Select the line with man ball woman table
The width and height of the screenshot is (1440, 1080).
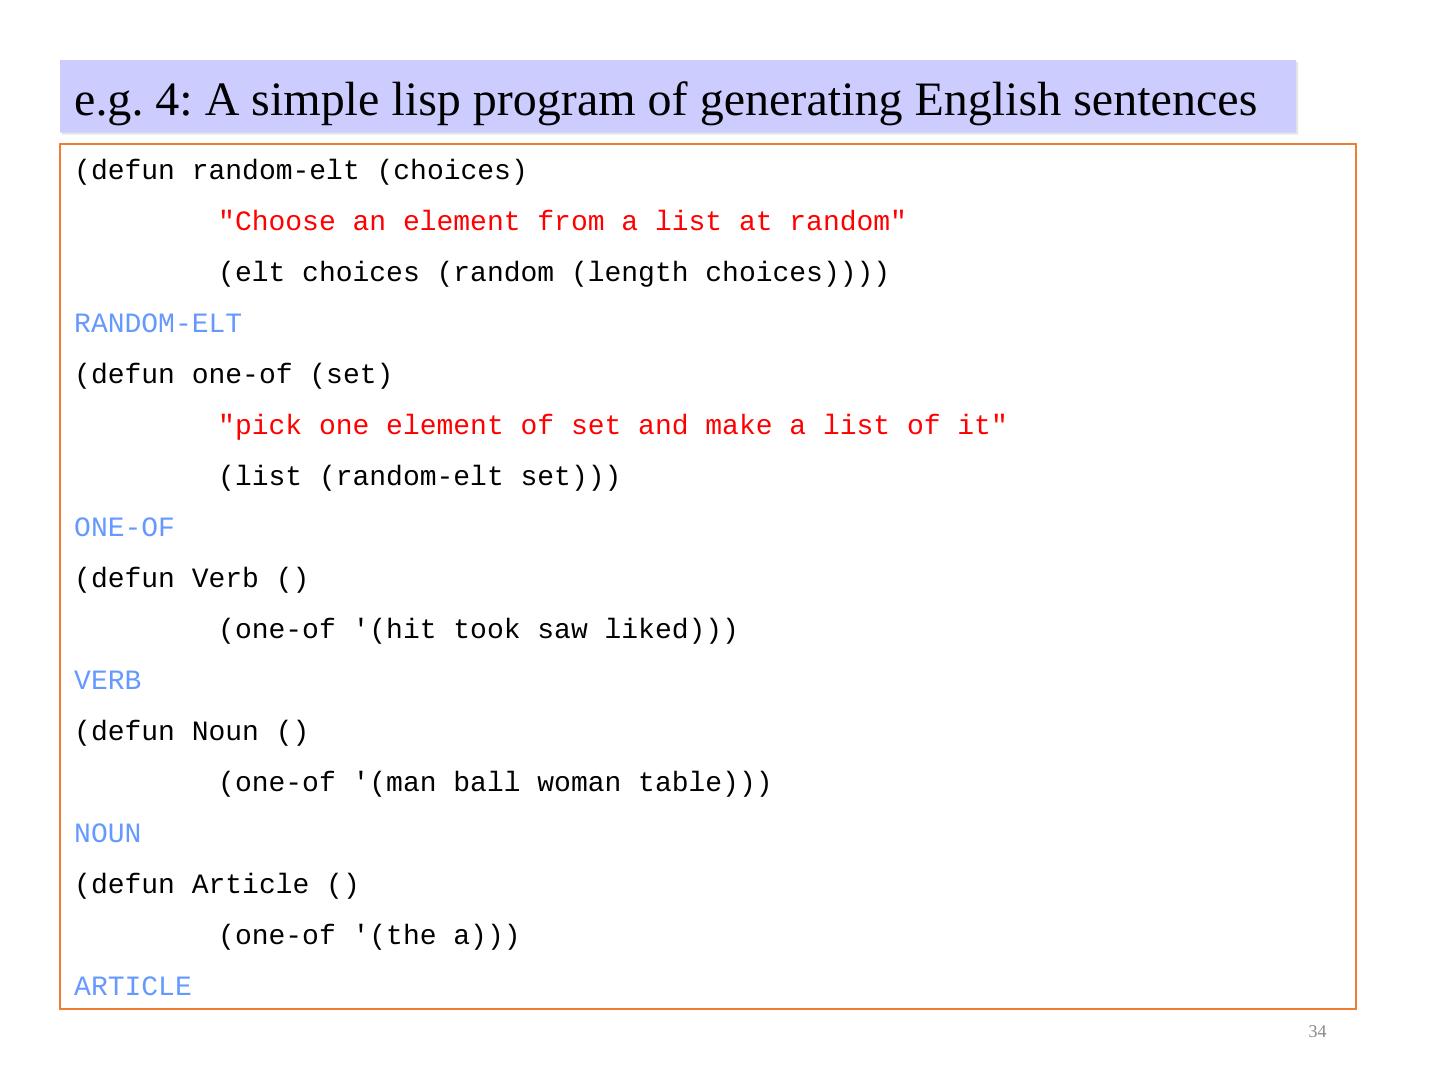(x=495, y=783)
